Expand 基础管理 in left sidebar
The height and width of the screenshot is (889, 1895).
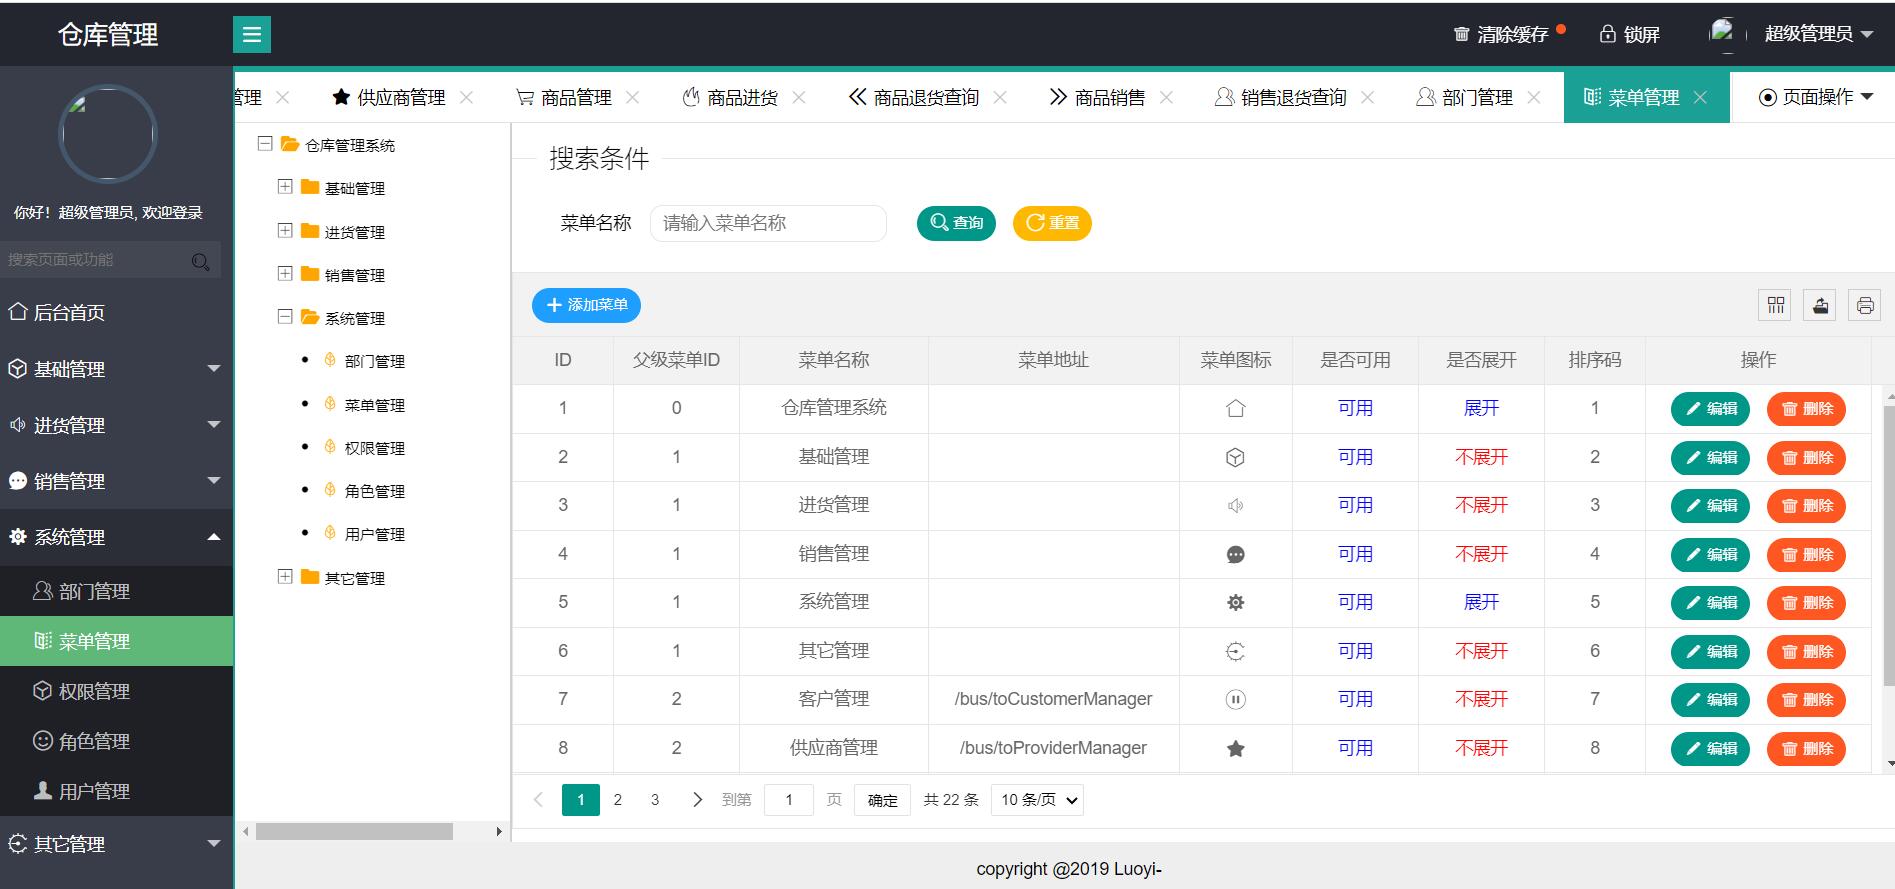pyautogui.click(x=116, y=369)
